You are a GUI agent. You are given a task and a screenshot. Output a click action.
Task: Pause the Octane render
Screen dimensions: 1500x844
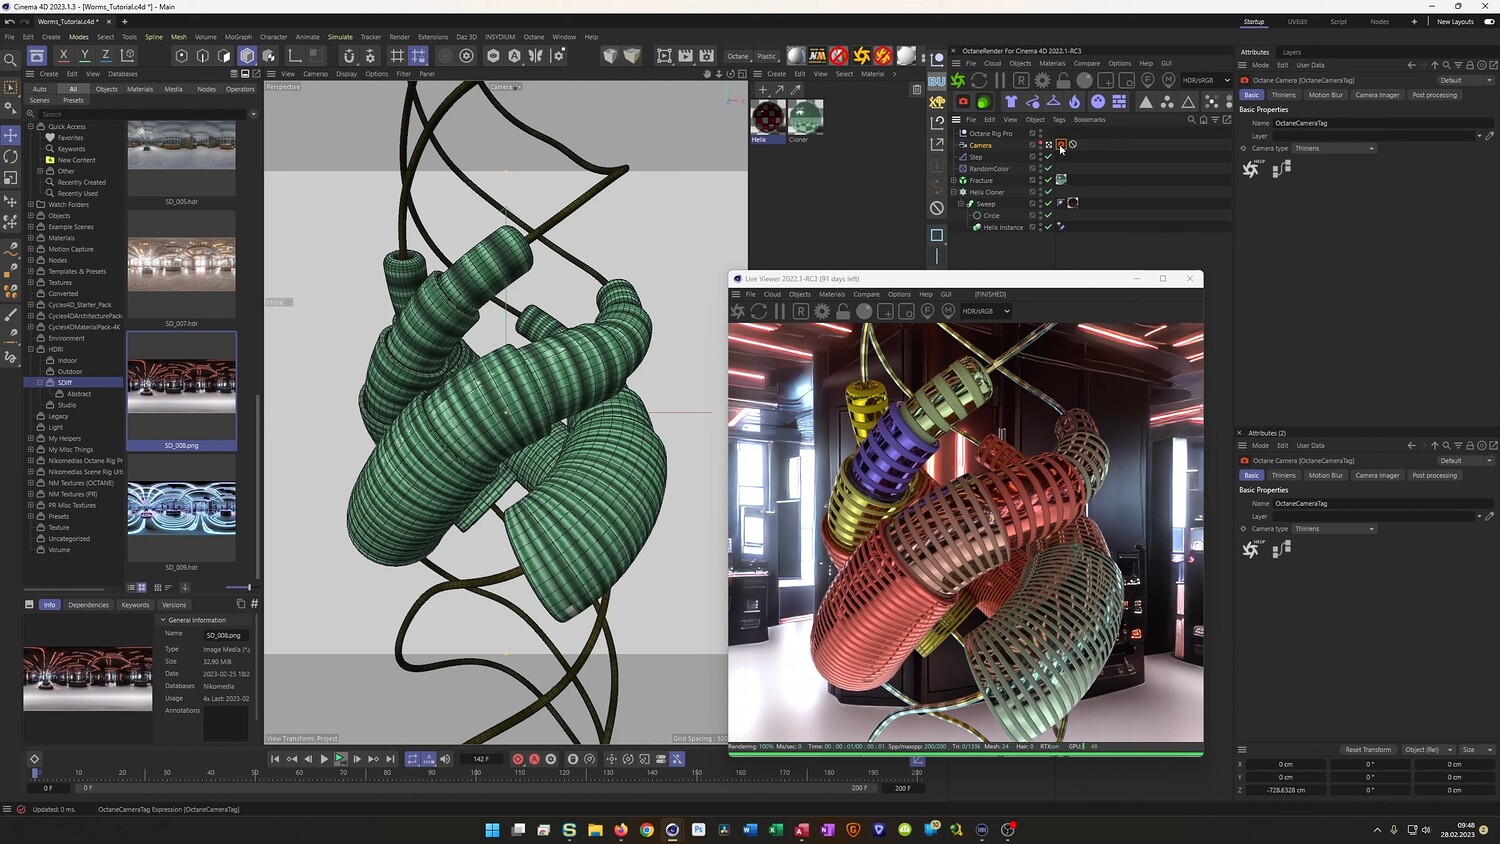[1000, 80]
